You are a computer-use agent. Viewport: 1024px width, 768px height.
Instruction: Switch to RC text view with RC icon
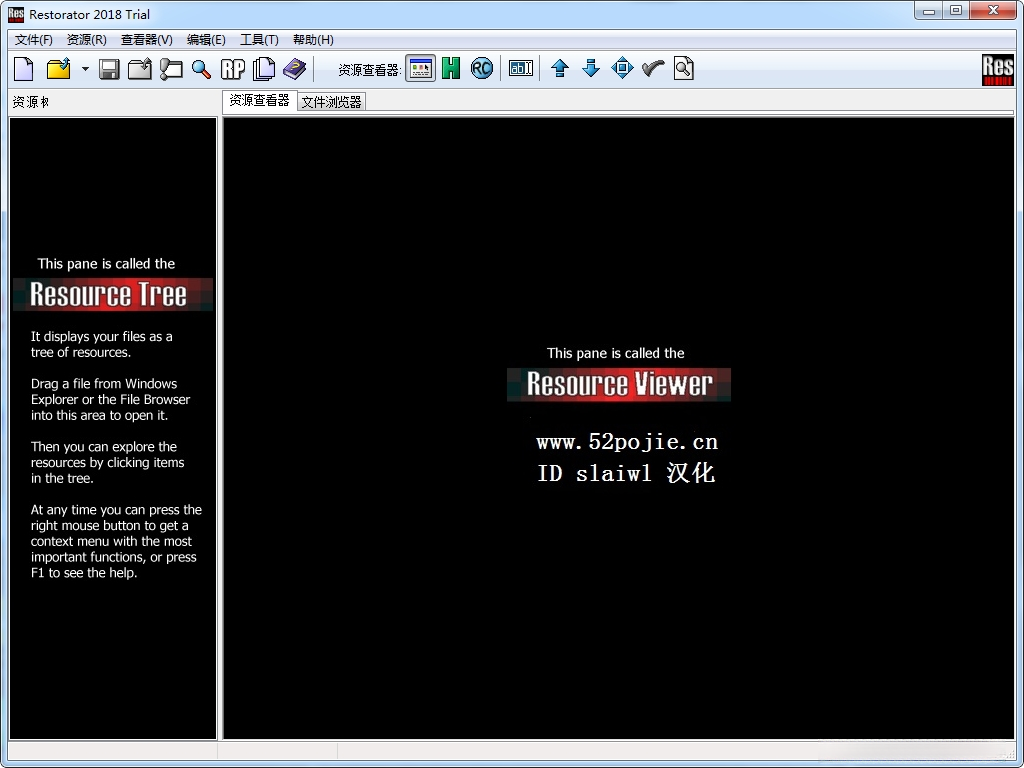pyautogui.click(x=482, y=69)
